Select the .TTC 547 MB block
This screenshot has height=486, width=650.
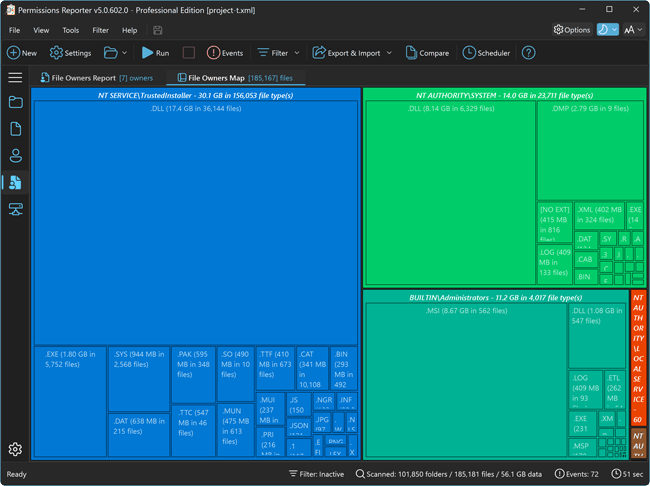(x=193, y=430)
